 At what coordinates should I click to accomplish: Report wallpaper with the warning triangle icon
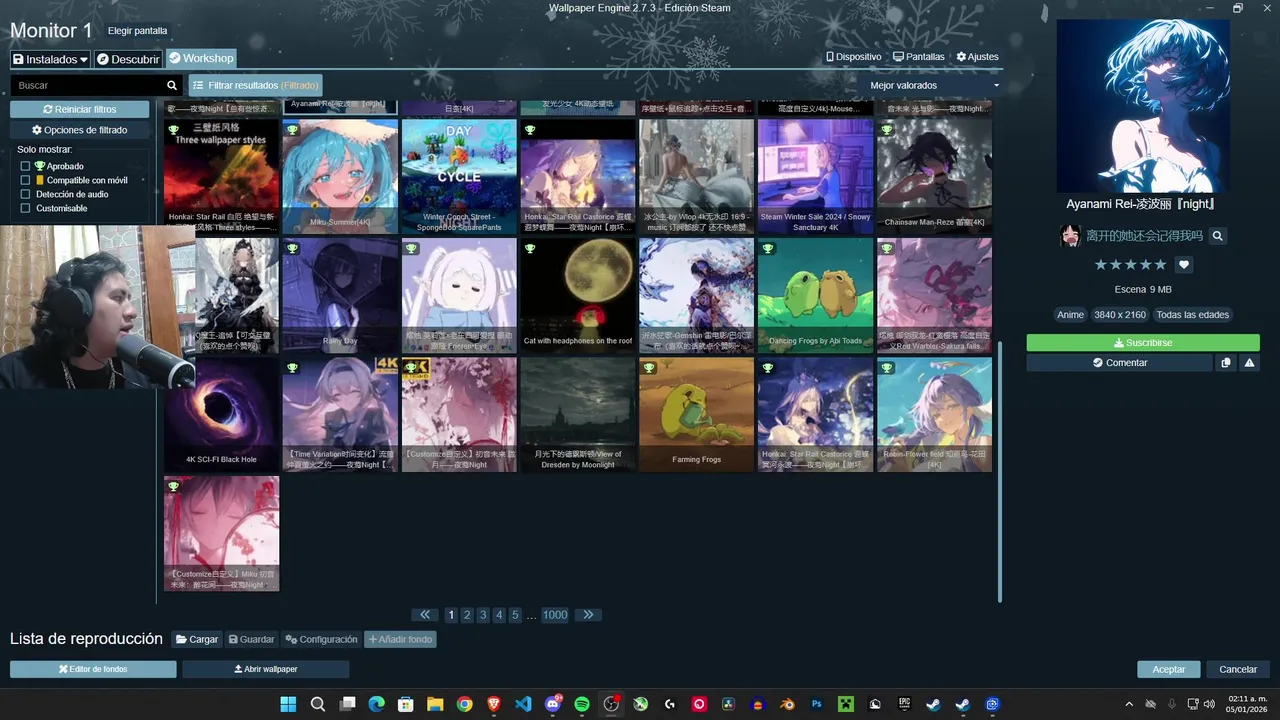pos(1249,363)
